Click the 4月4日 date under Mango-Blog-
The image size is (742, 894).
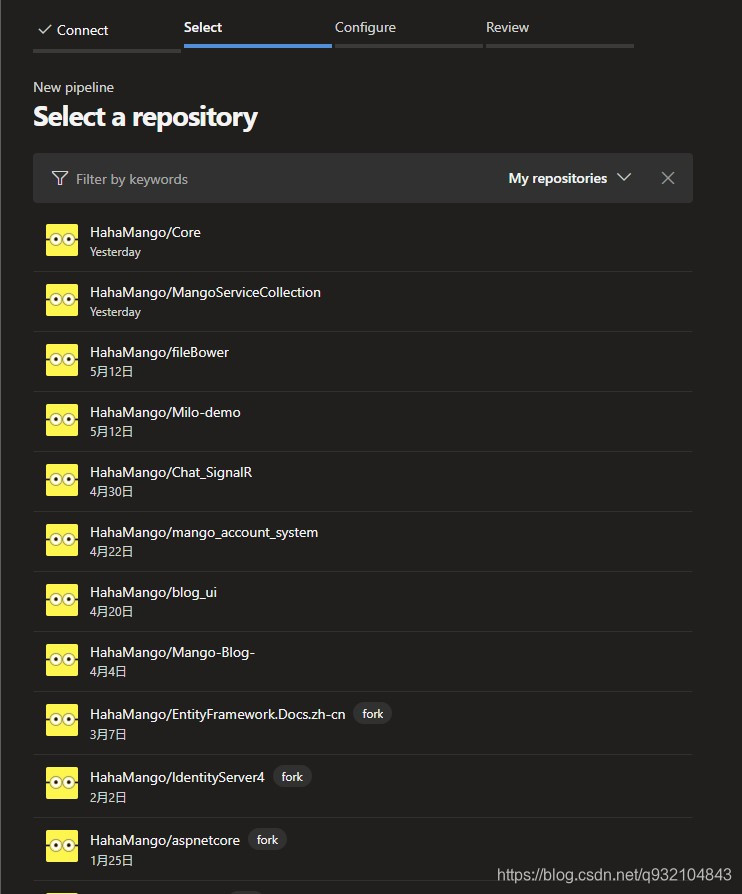point(108,672)
